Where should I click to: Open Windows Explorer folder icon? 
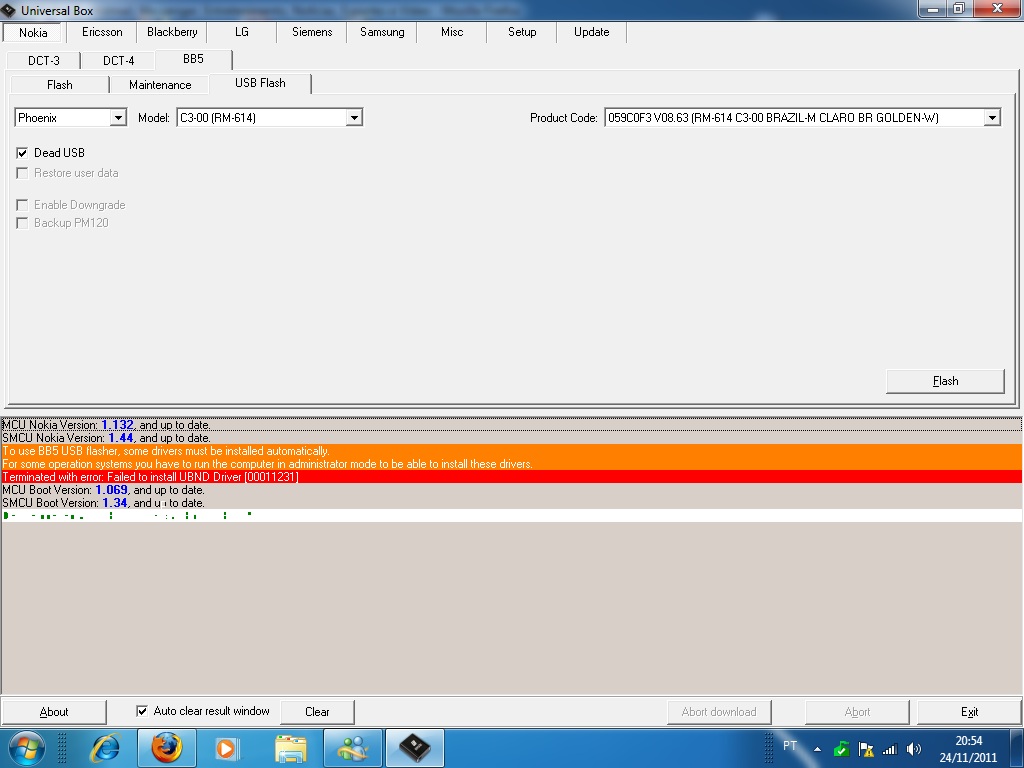point(291,748)
